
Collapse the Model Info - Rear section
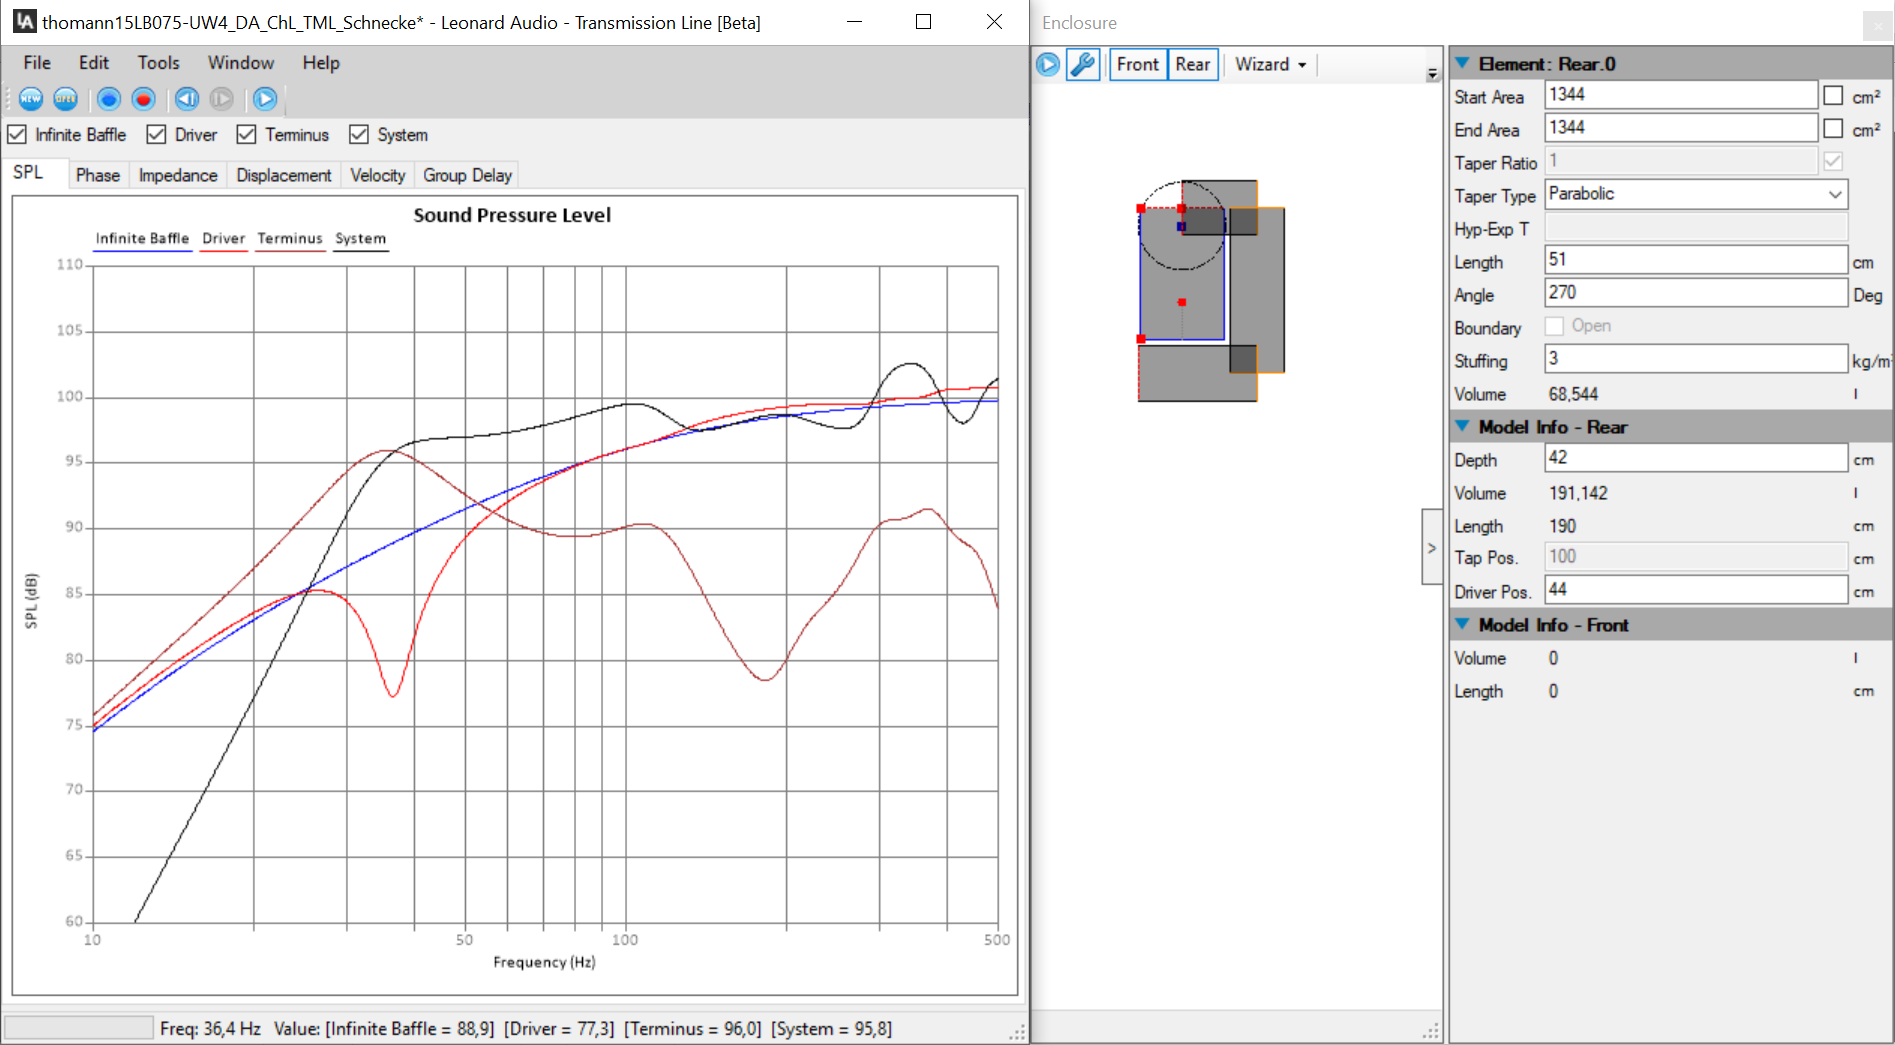pos(1462,427)
